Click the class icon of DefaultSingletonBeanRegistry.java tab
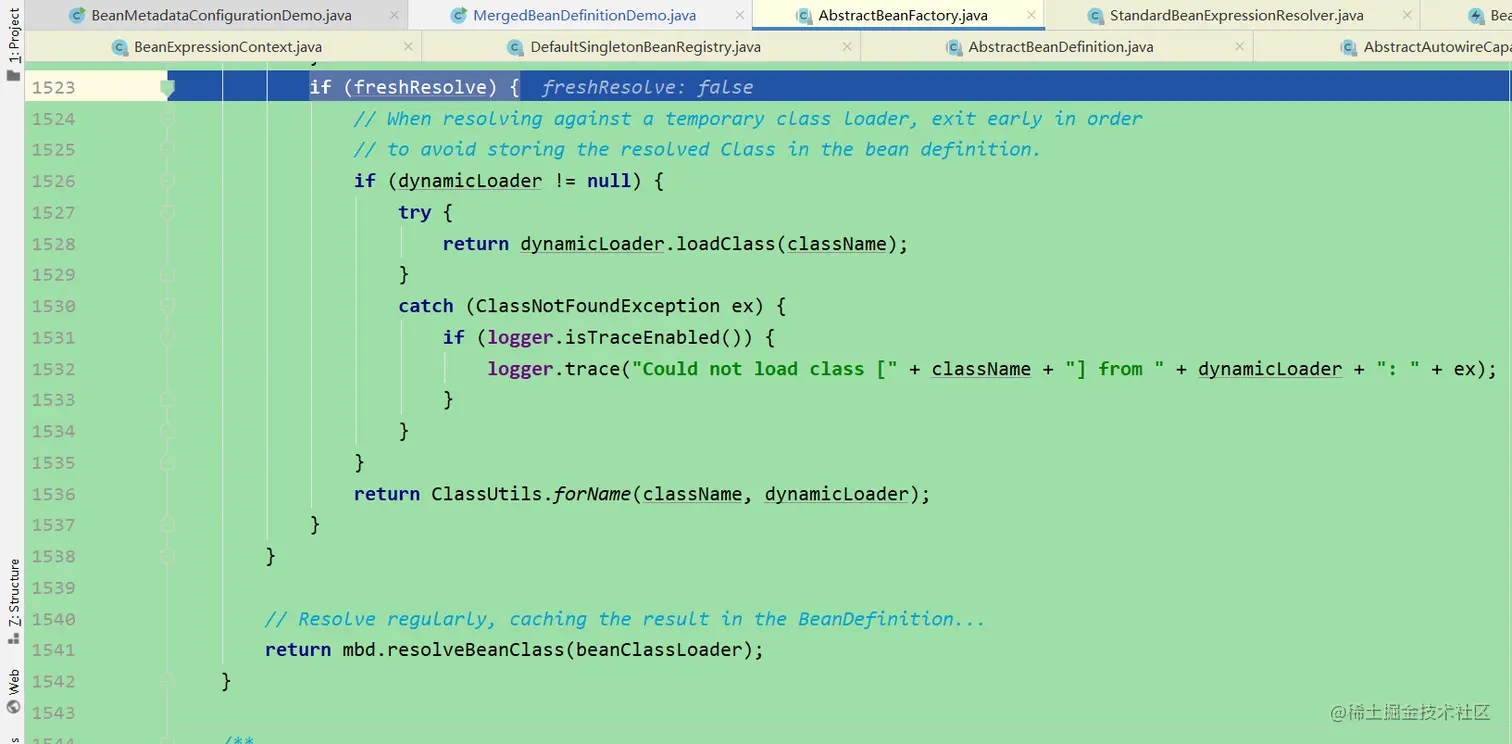Screen dimensions: 1512x744 [516, 47]
